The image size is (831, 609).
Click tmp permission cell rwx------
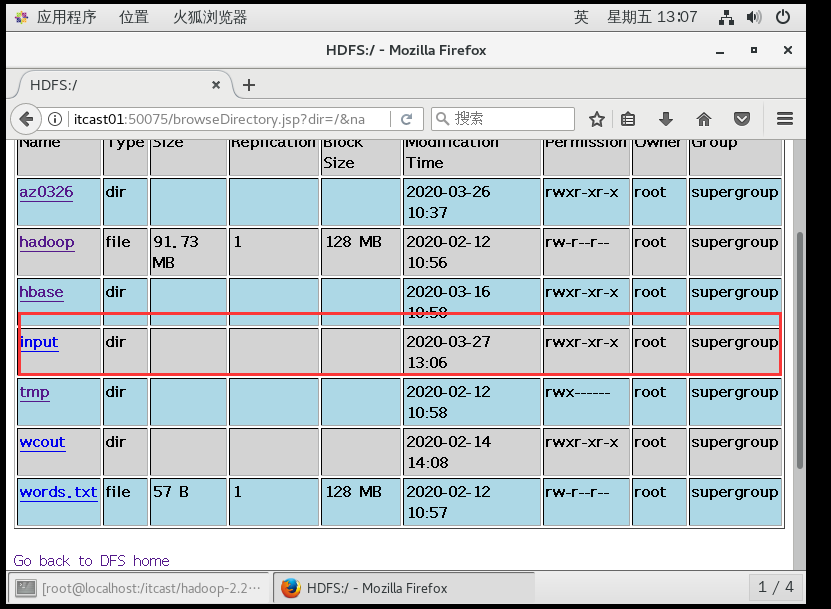pos(586,402)
